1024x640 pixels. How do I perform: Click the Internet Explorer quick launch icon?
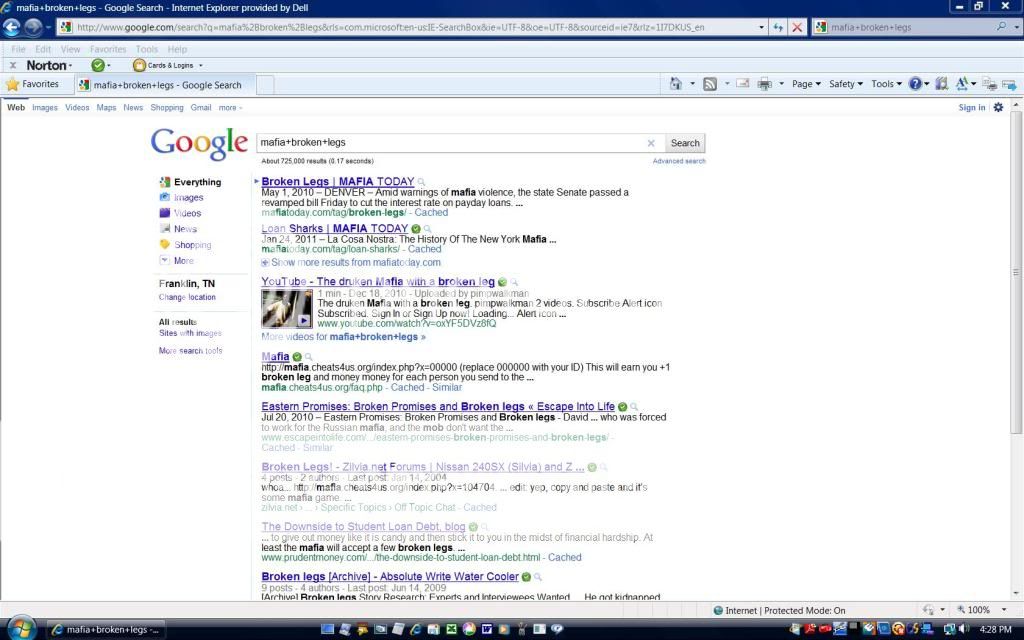(415, 629)
